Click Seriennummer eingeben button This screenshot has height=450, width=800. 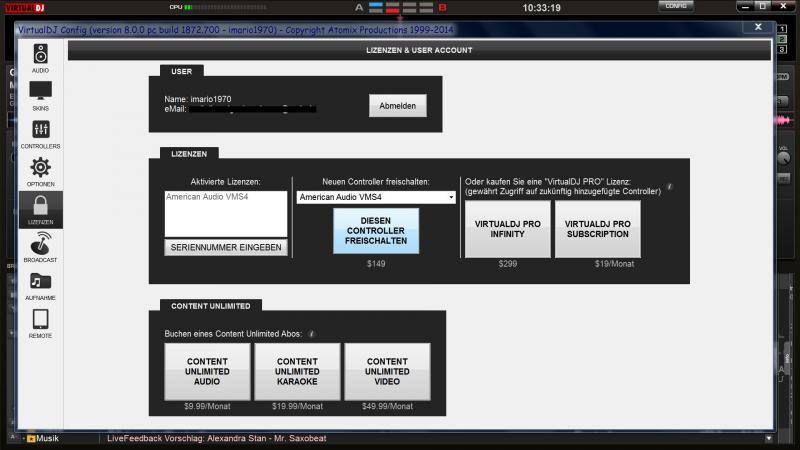tap(226, 247)
